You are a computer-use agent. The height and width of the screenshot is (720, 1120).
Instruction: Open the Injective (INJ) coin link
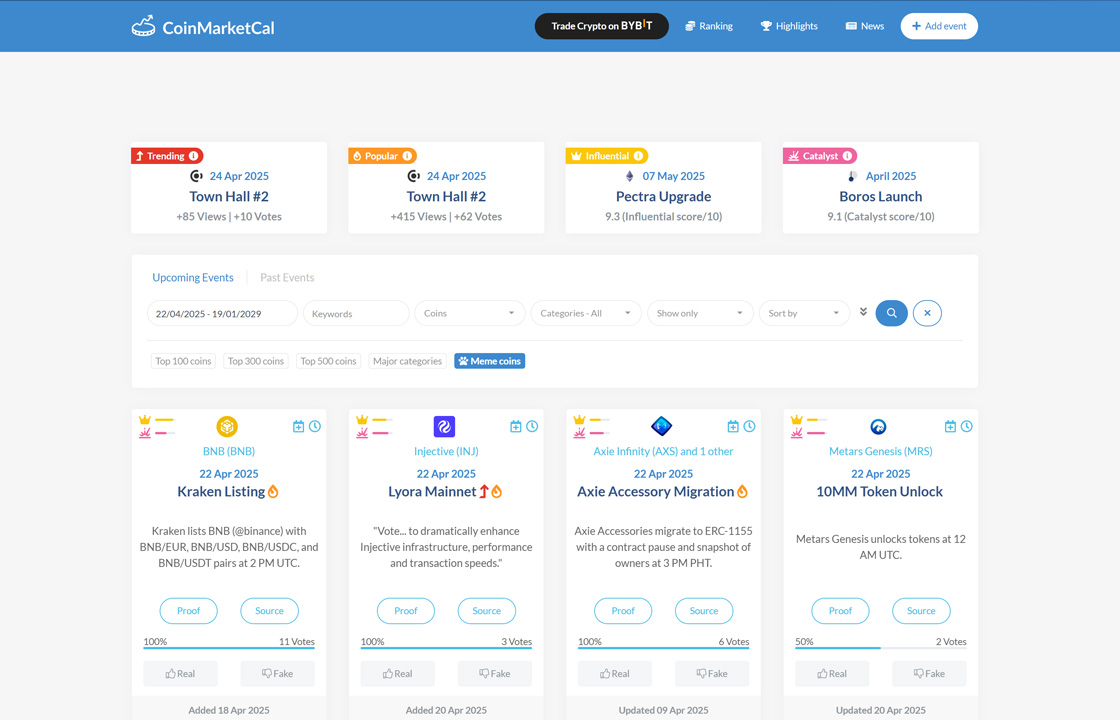coord(446,451)
